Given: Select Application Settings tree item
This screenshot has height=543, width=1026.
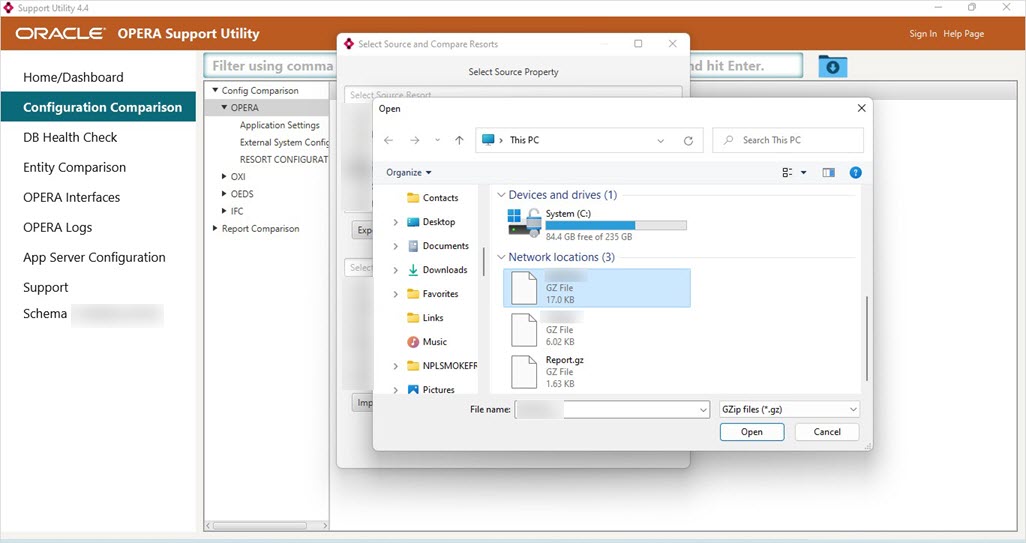Looking at the screenshot, I should 279,125.
